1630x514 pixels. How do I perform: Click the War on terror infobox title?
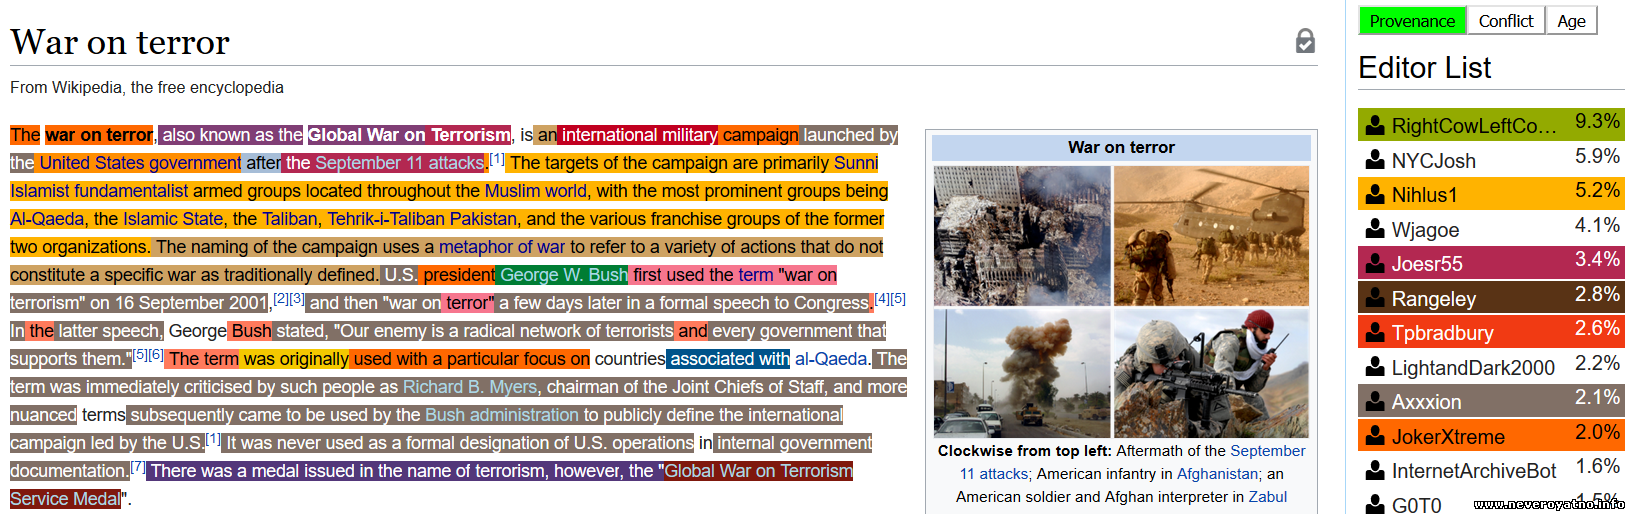[1121, 147]
